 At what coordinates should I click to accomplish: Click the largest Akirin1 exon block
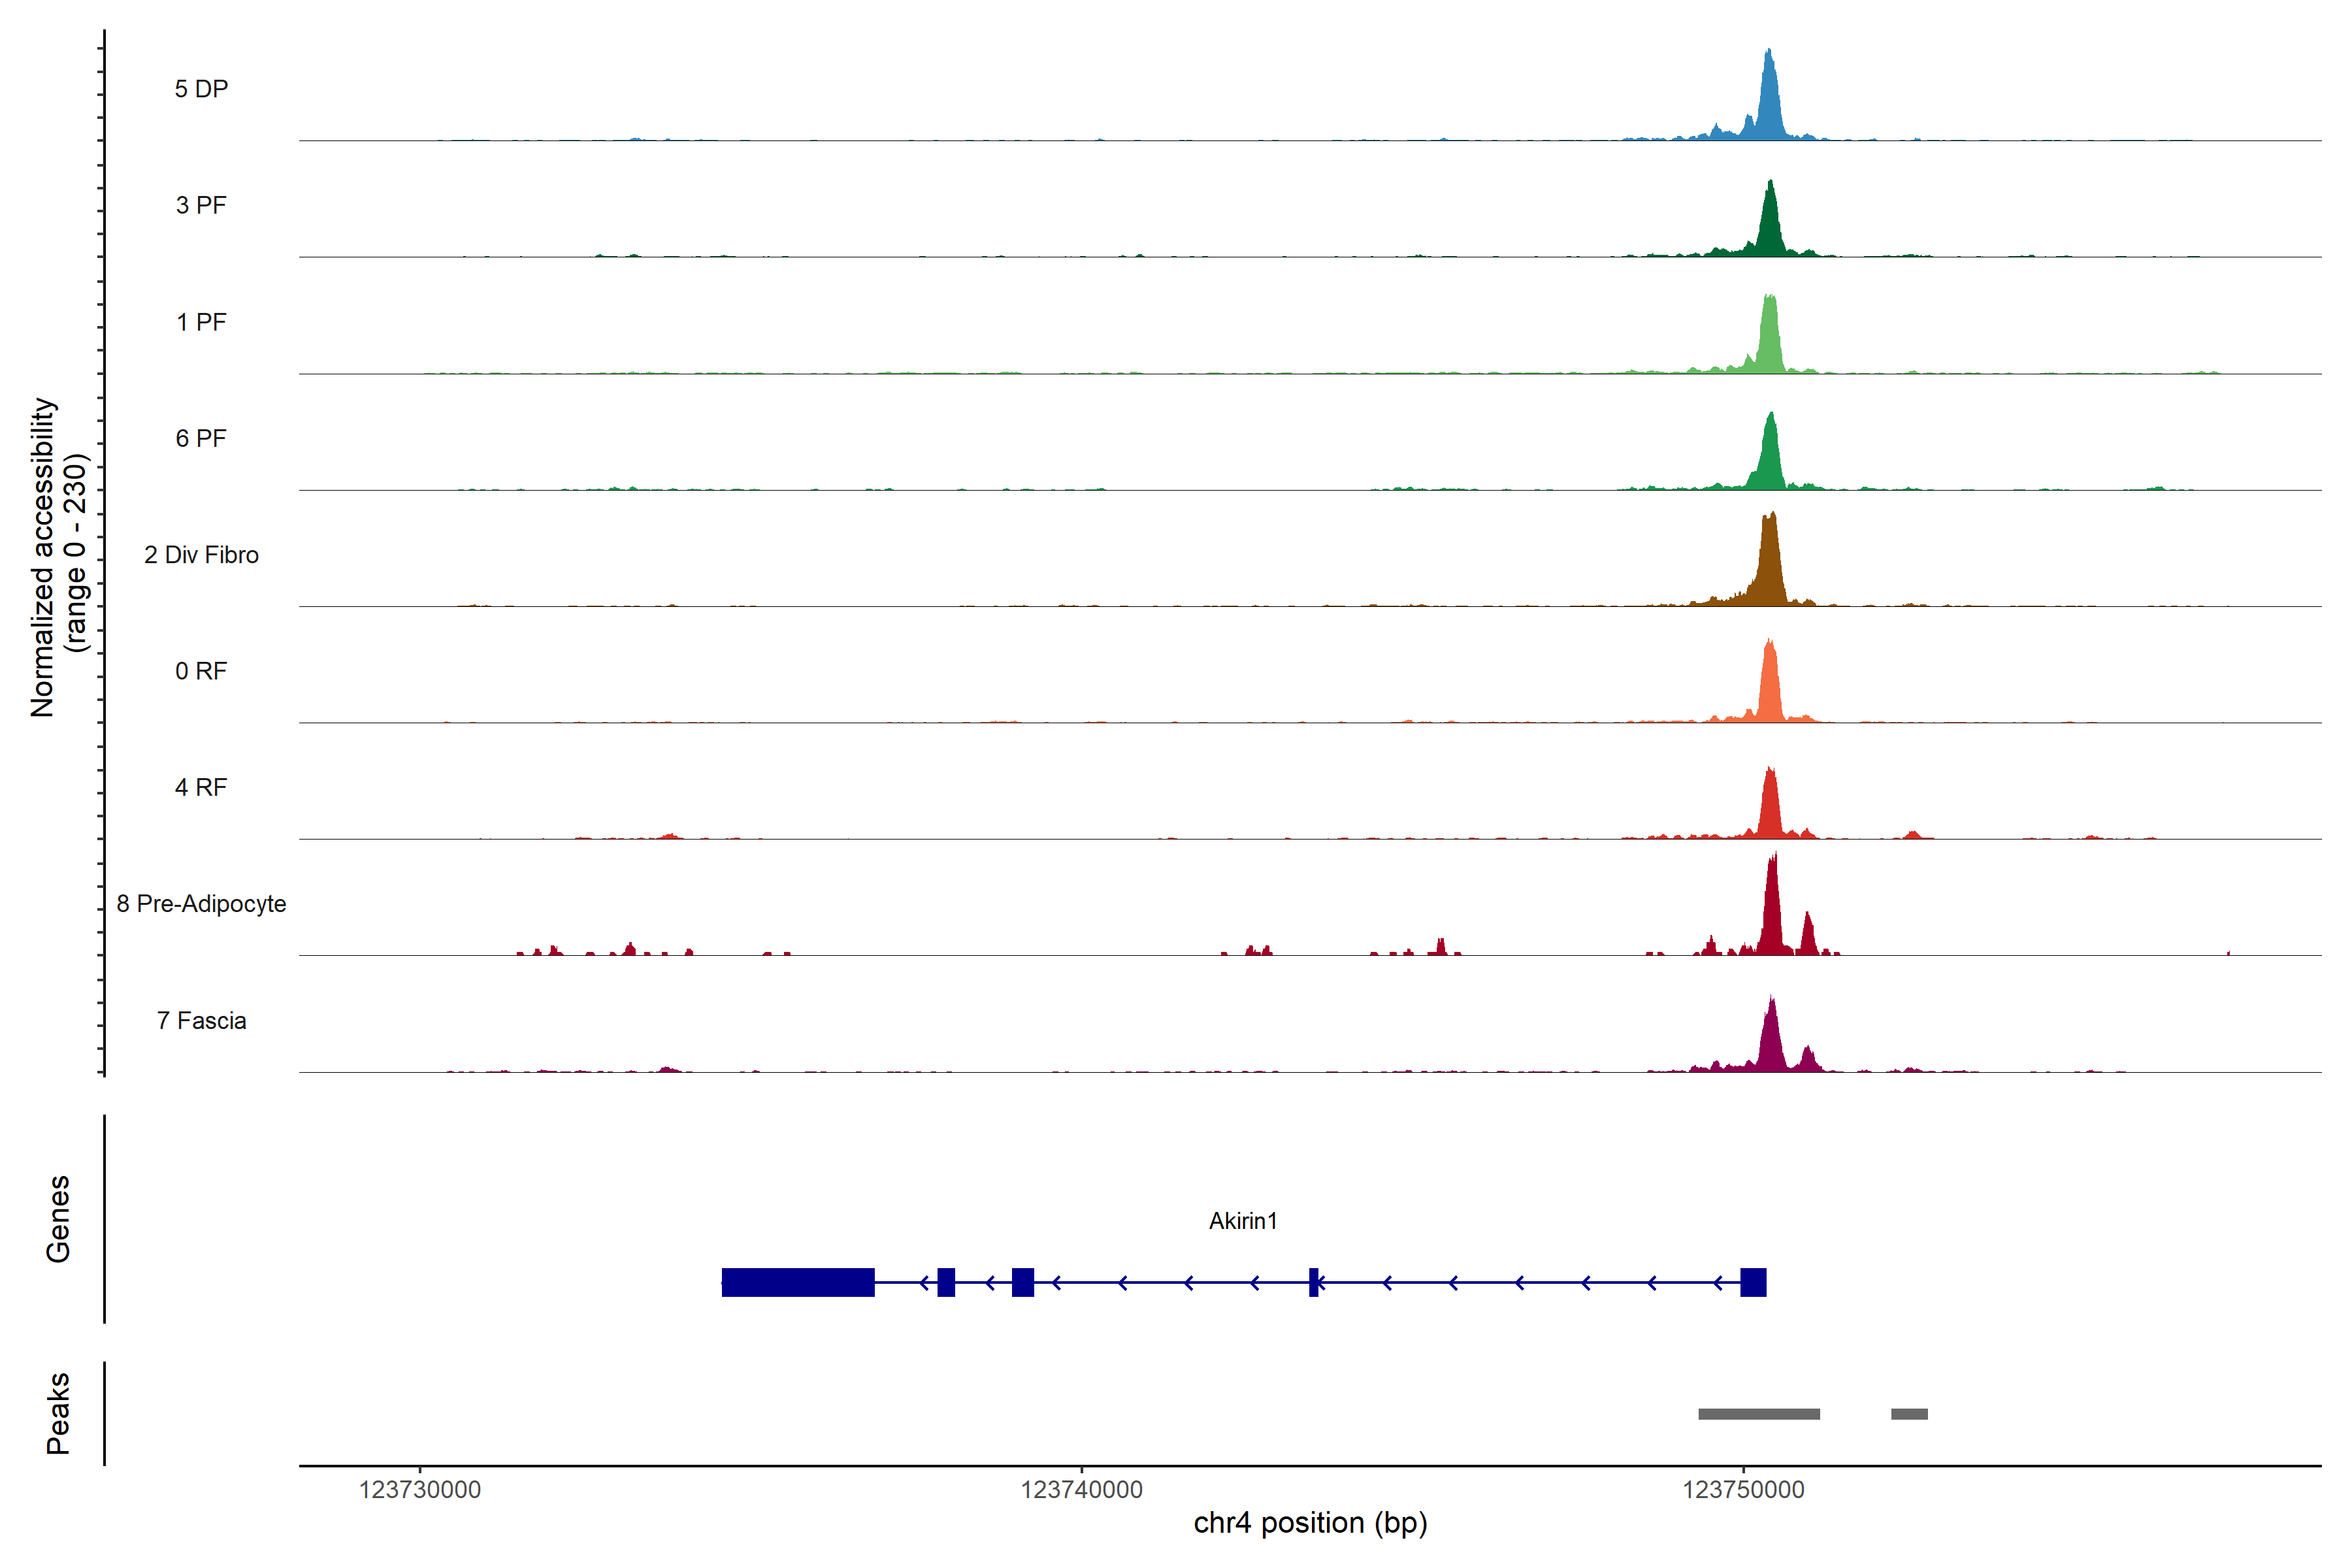pyautogui.click(x=798, y=1282)
